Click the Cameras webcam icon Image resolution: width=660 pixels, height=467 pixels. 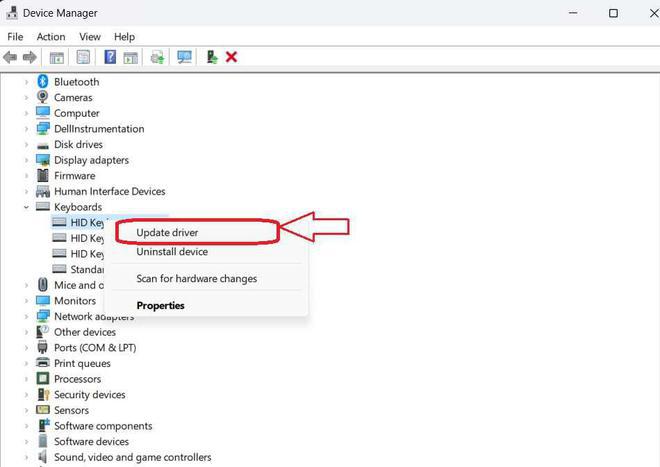(43, 97)
